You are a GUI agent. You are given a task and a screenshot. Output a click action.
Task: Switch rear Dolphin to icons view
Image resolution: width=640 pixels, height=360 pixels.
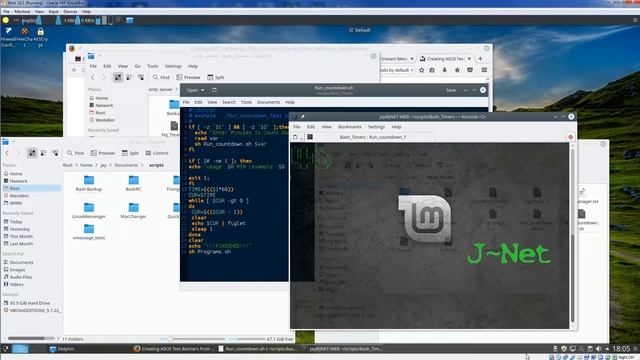(118, 77)
